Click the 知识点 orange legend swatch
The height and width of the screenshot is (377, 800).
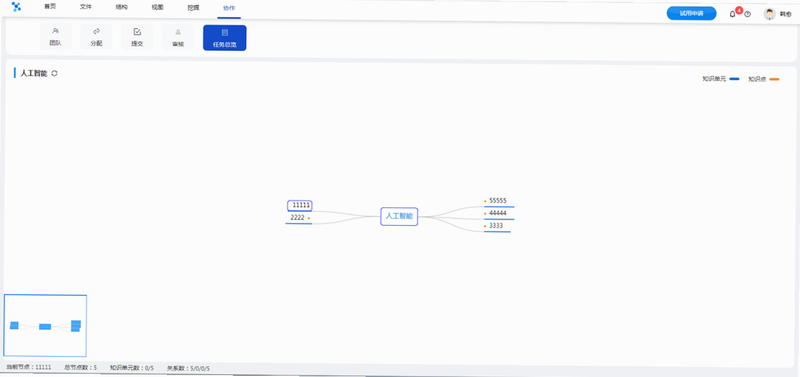click(x=774, y=79)
